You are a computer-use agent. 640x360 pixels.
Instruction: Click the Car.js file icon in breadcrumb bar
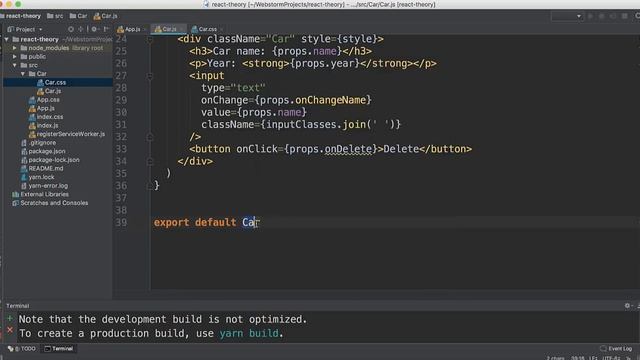[97, 16]
